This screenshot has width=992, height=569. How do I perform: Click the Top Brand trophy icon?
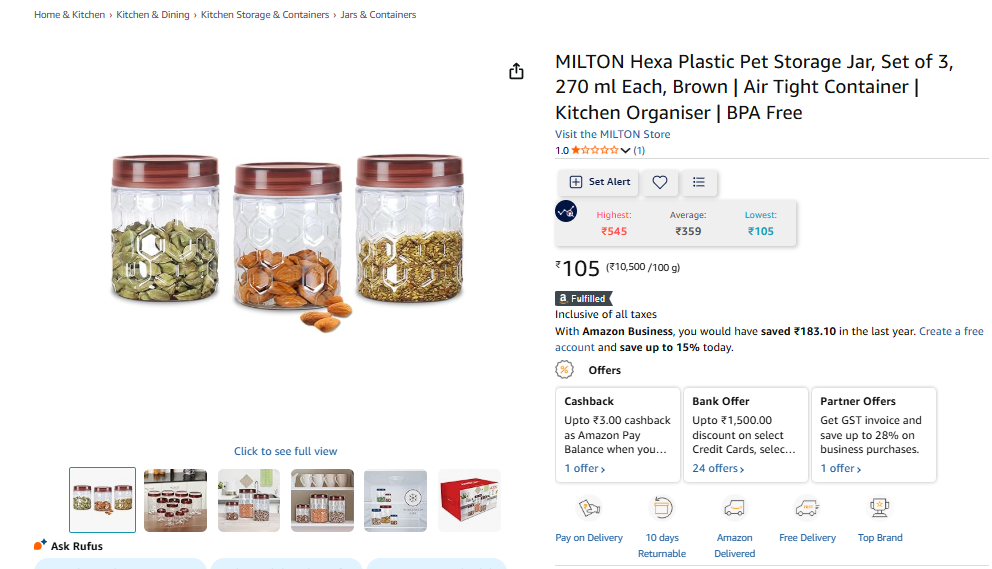pyautogui.click(x=880, y=508)
